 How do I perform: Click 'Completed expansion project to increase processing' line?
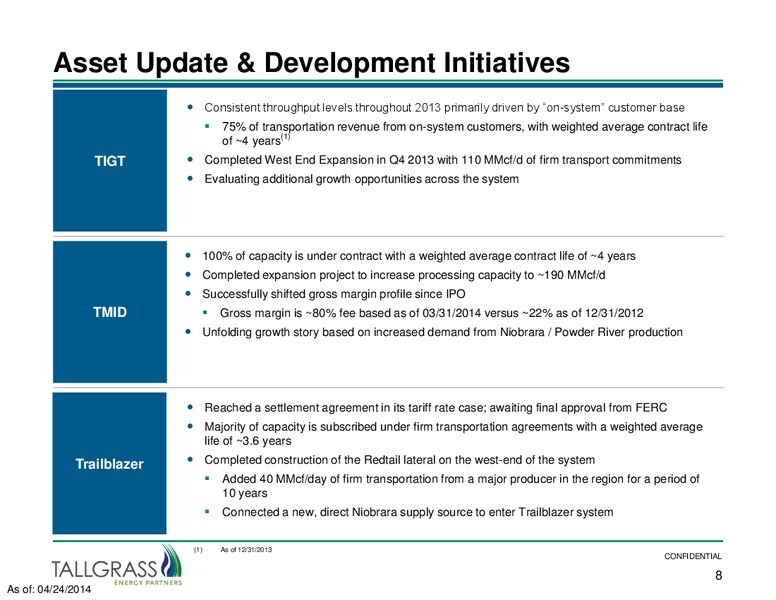point(403,275)
